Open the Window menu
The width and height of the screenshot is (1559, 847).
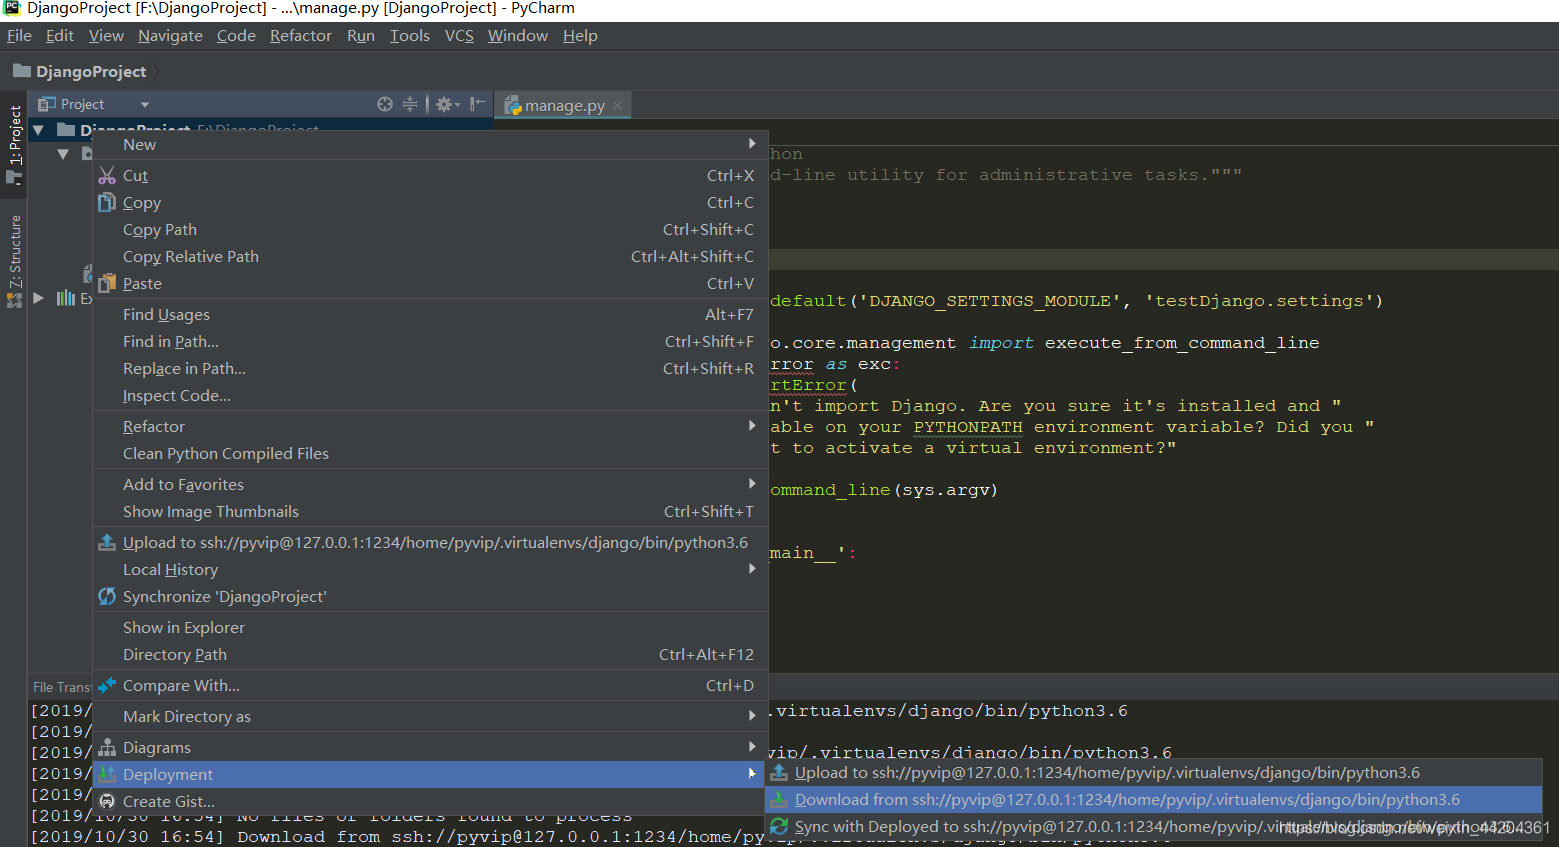click(518, 36)
